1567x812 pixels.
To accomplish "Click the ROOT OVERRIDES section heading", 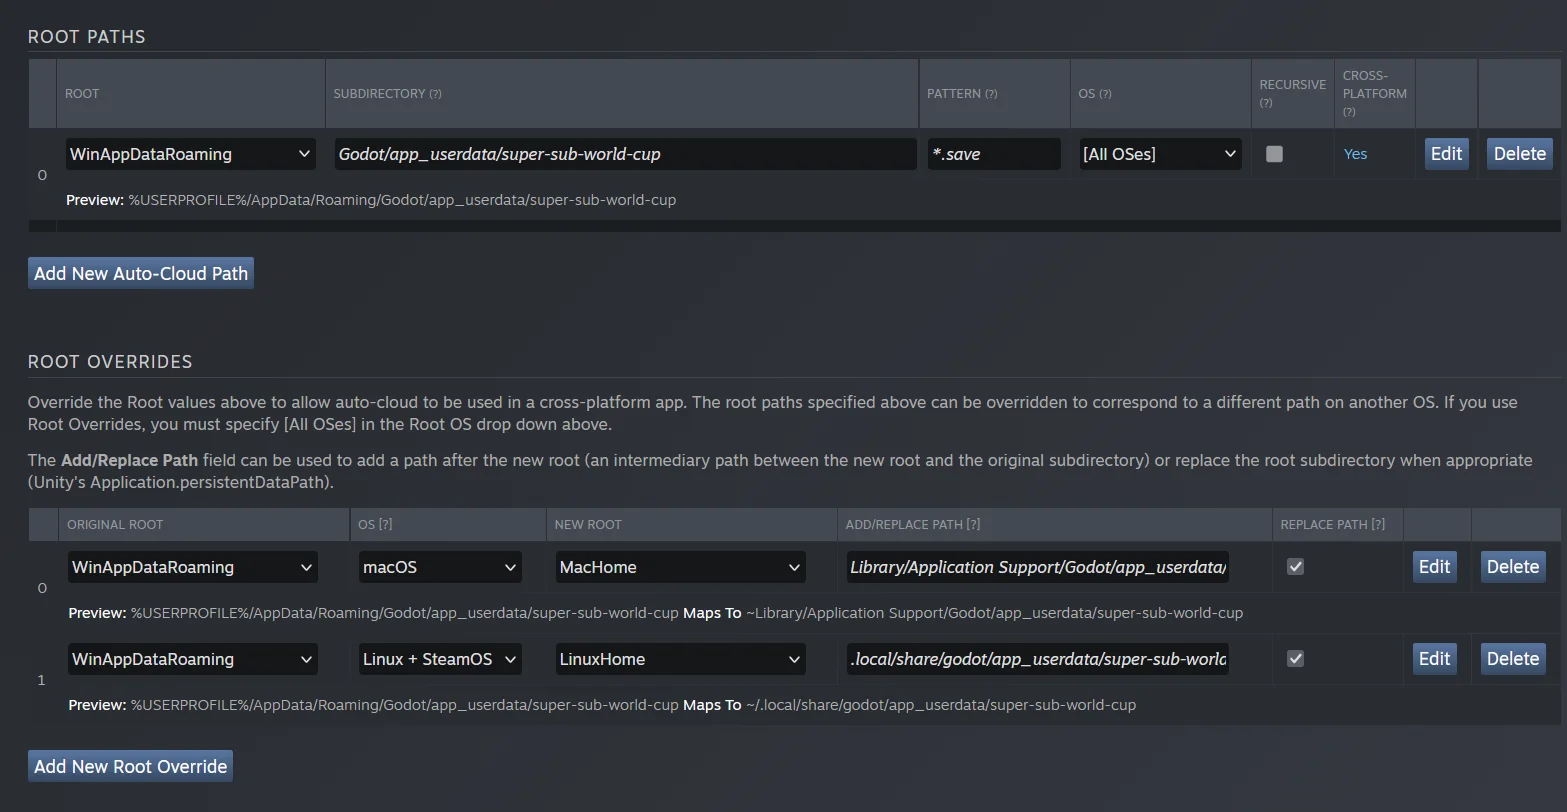I will pyautogui.click(x=110, y=361).
